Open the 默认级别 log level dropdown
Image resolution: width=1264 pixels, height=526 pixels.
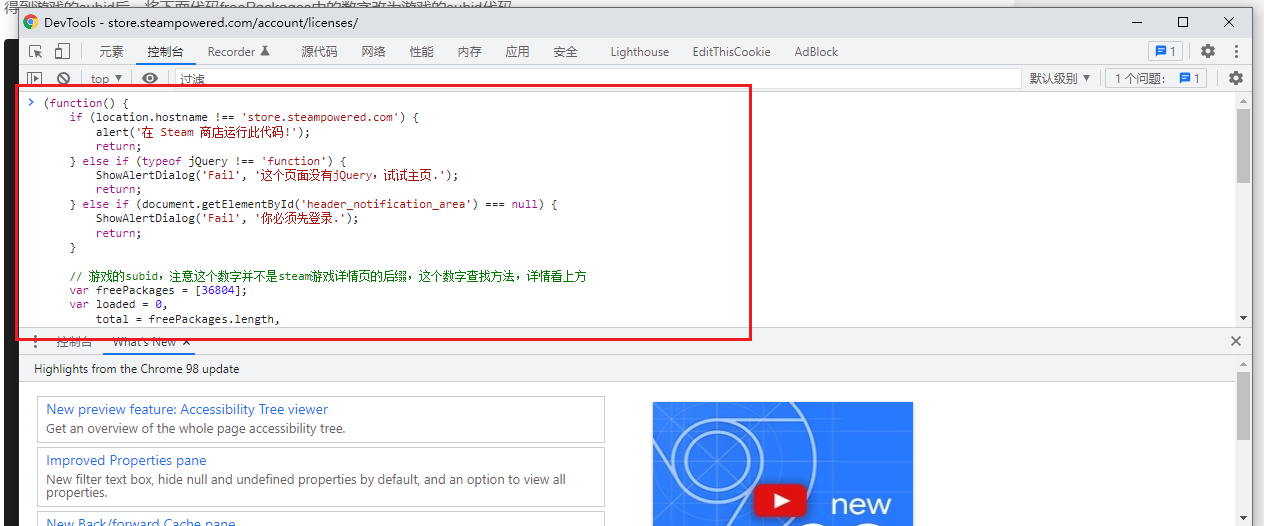tap(1060, 78)
